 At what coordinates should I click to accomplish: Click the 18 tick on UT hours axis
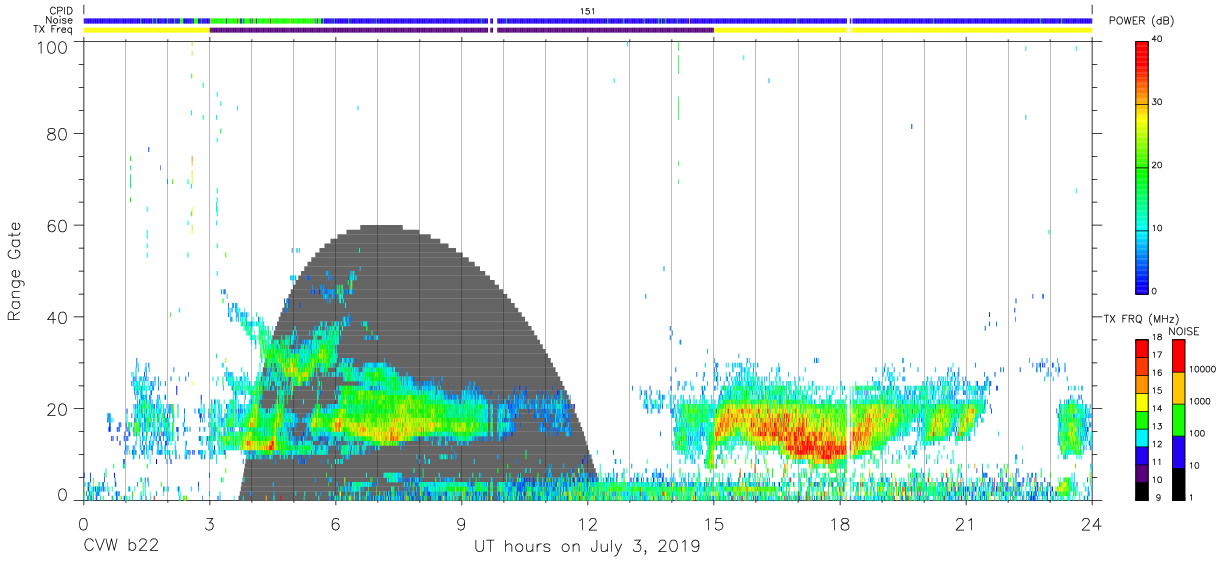click(840, 523)
